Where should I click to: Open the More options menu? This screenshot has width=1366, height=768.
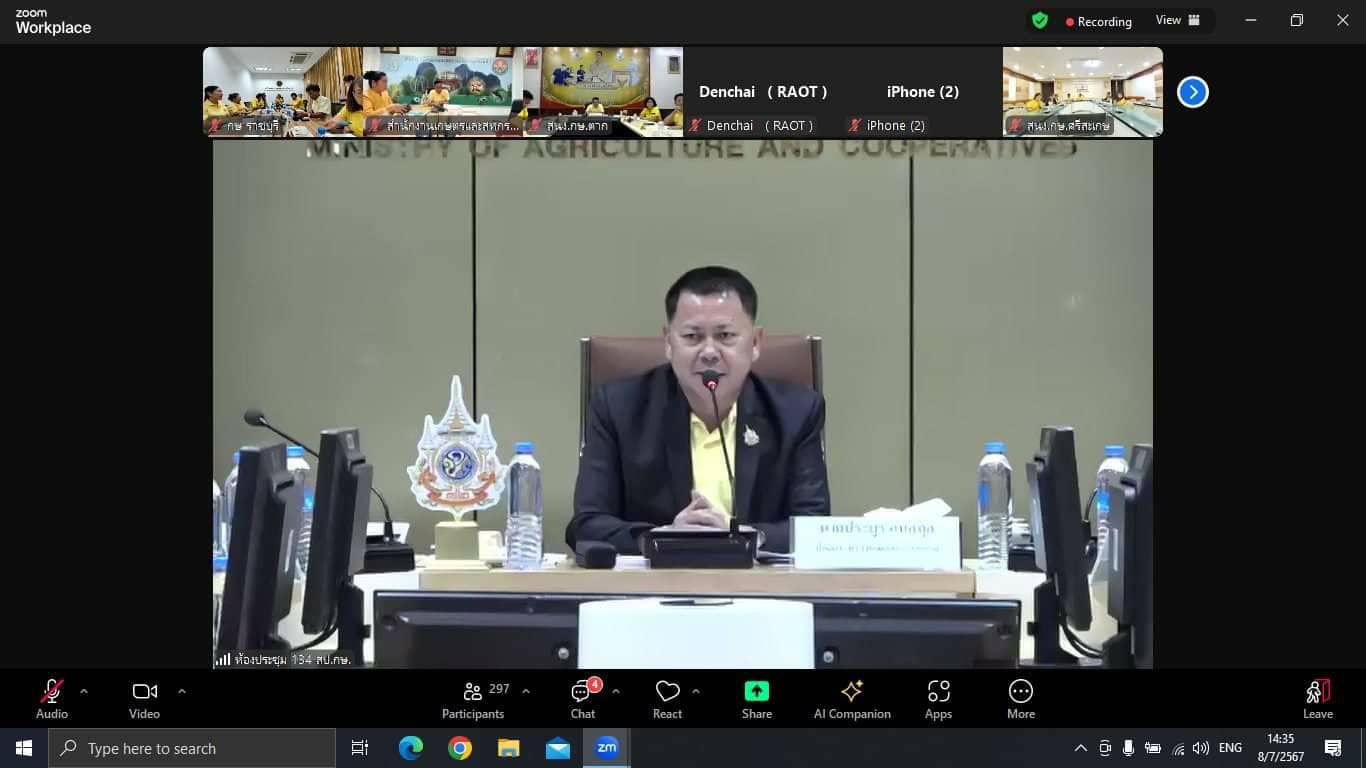[x=1020, y=698]
